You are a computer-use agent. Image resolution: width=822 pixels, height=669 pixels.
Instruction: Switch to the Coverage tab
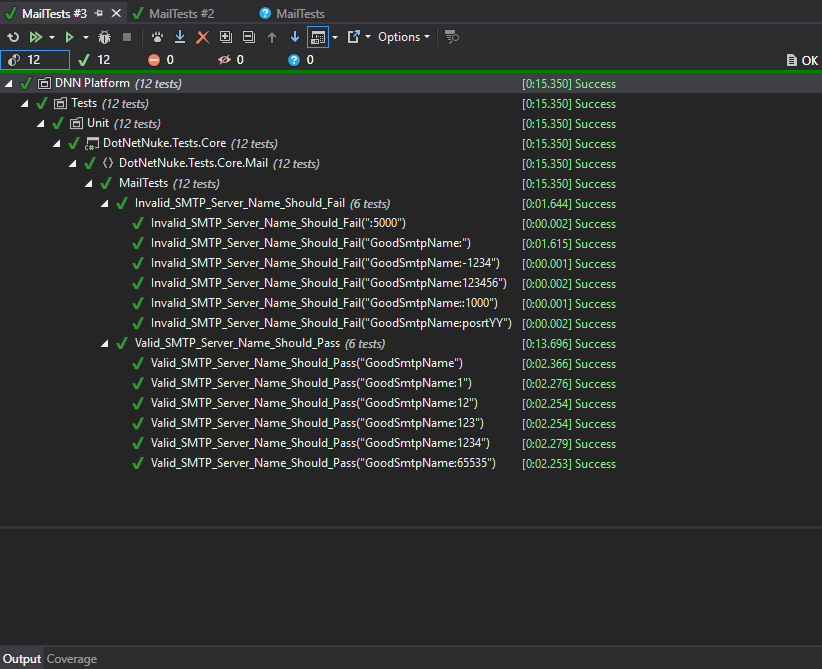click(72, 659)
